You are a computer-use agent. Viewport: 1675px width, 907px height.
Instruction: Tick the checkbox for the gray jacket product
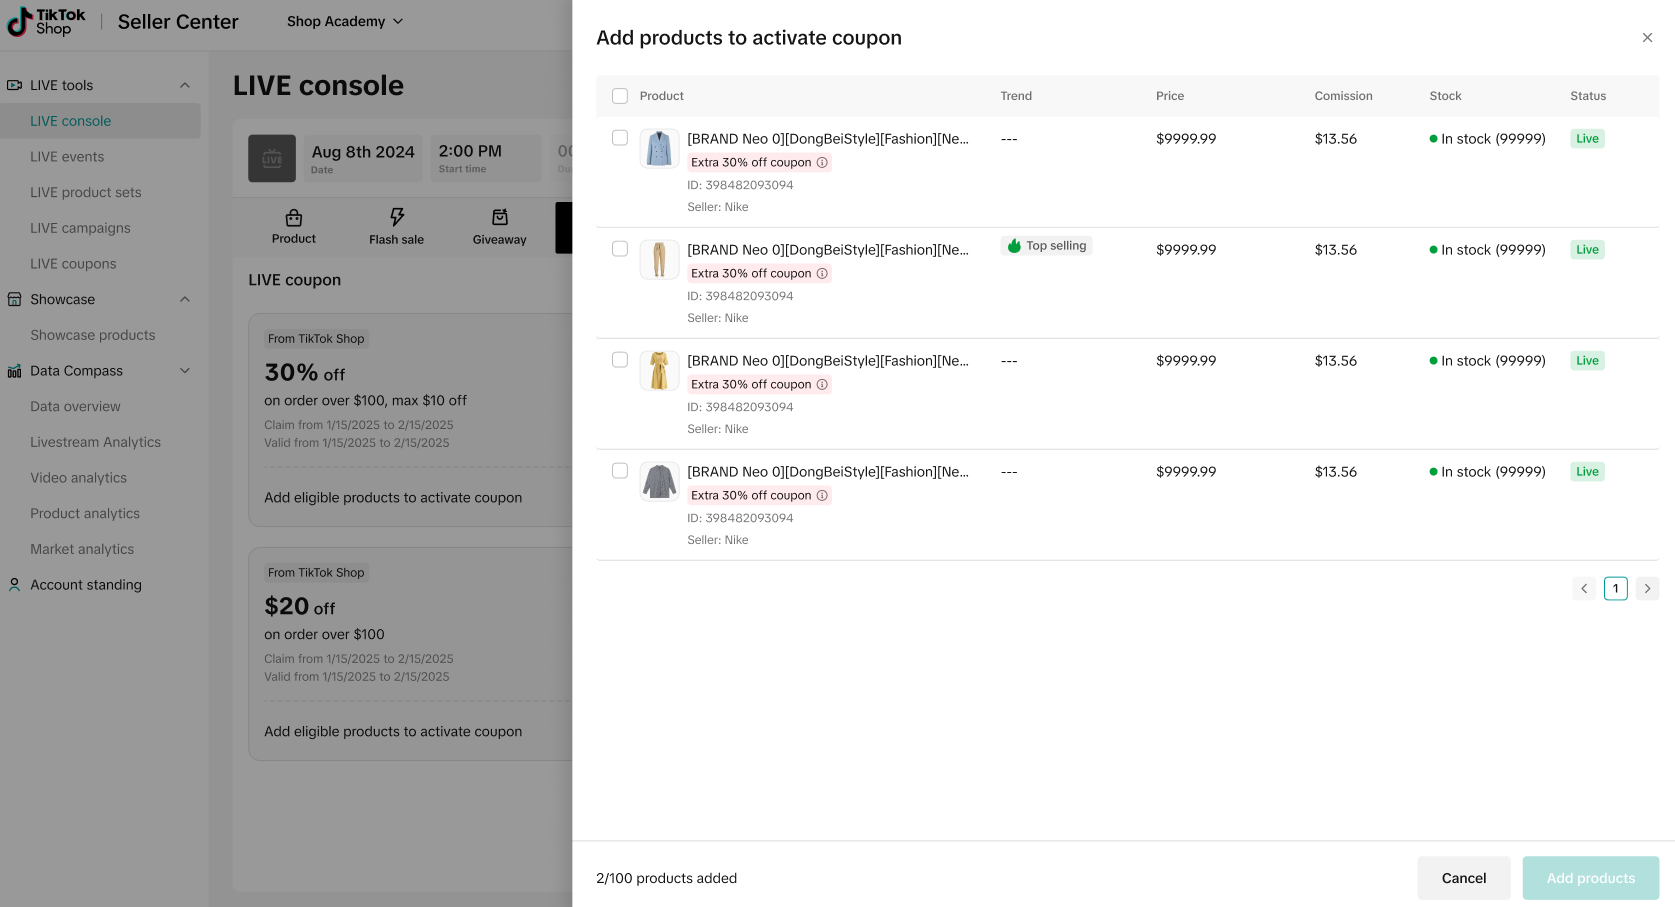620,471
